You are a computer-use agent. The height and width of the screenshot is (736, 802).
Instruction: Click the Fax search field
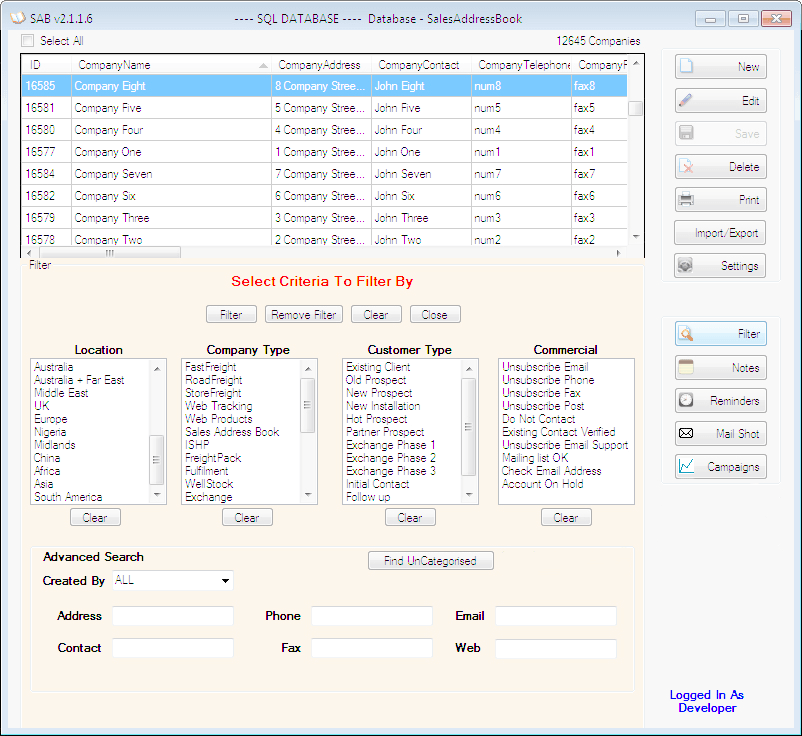pyautogui.click(x=372, y=648)
